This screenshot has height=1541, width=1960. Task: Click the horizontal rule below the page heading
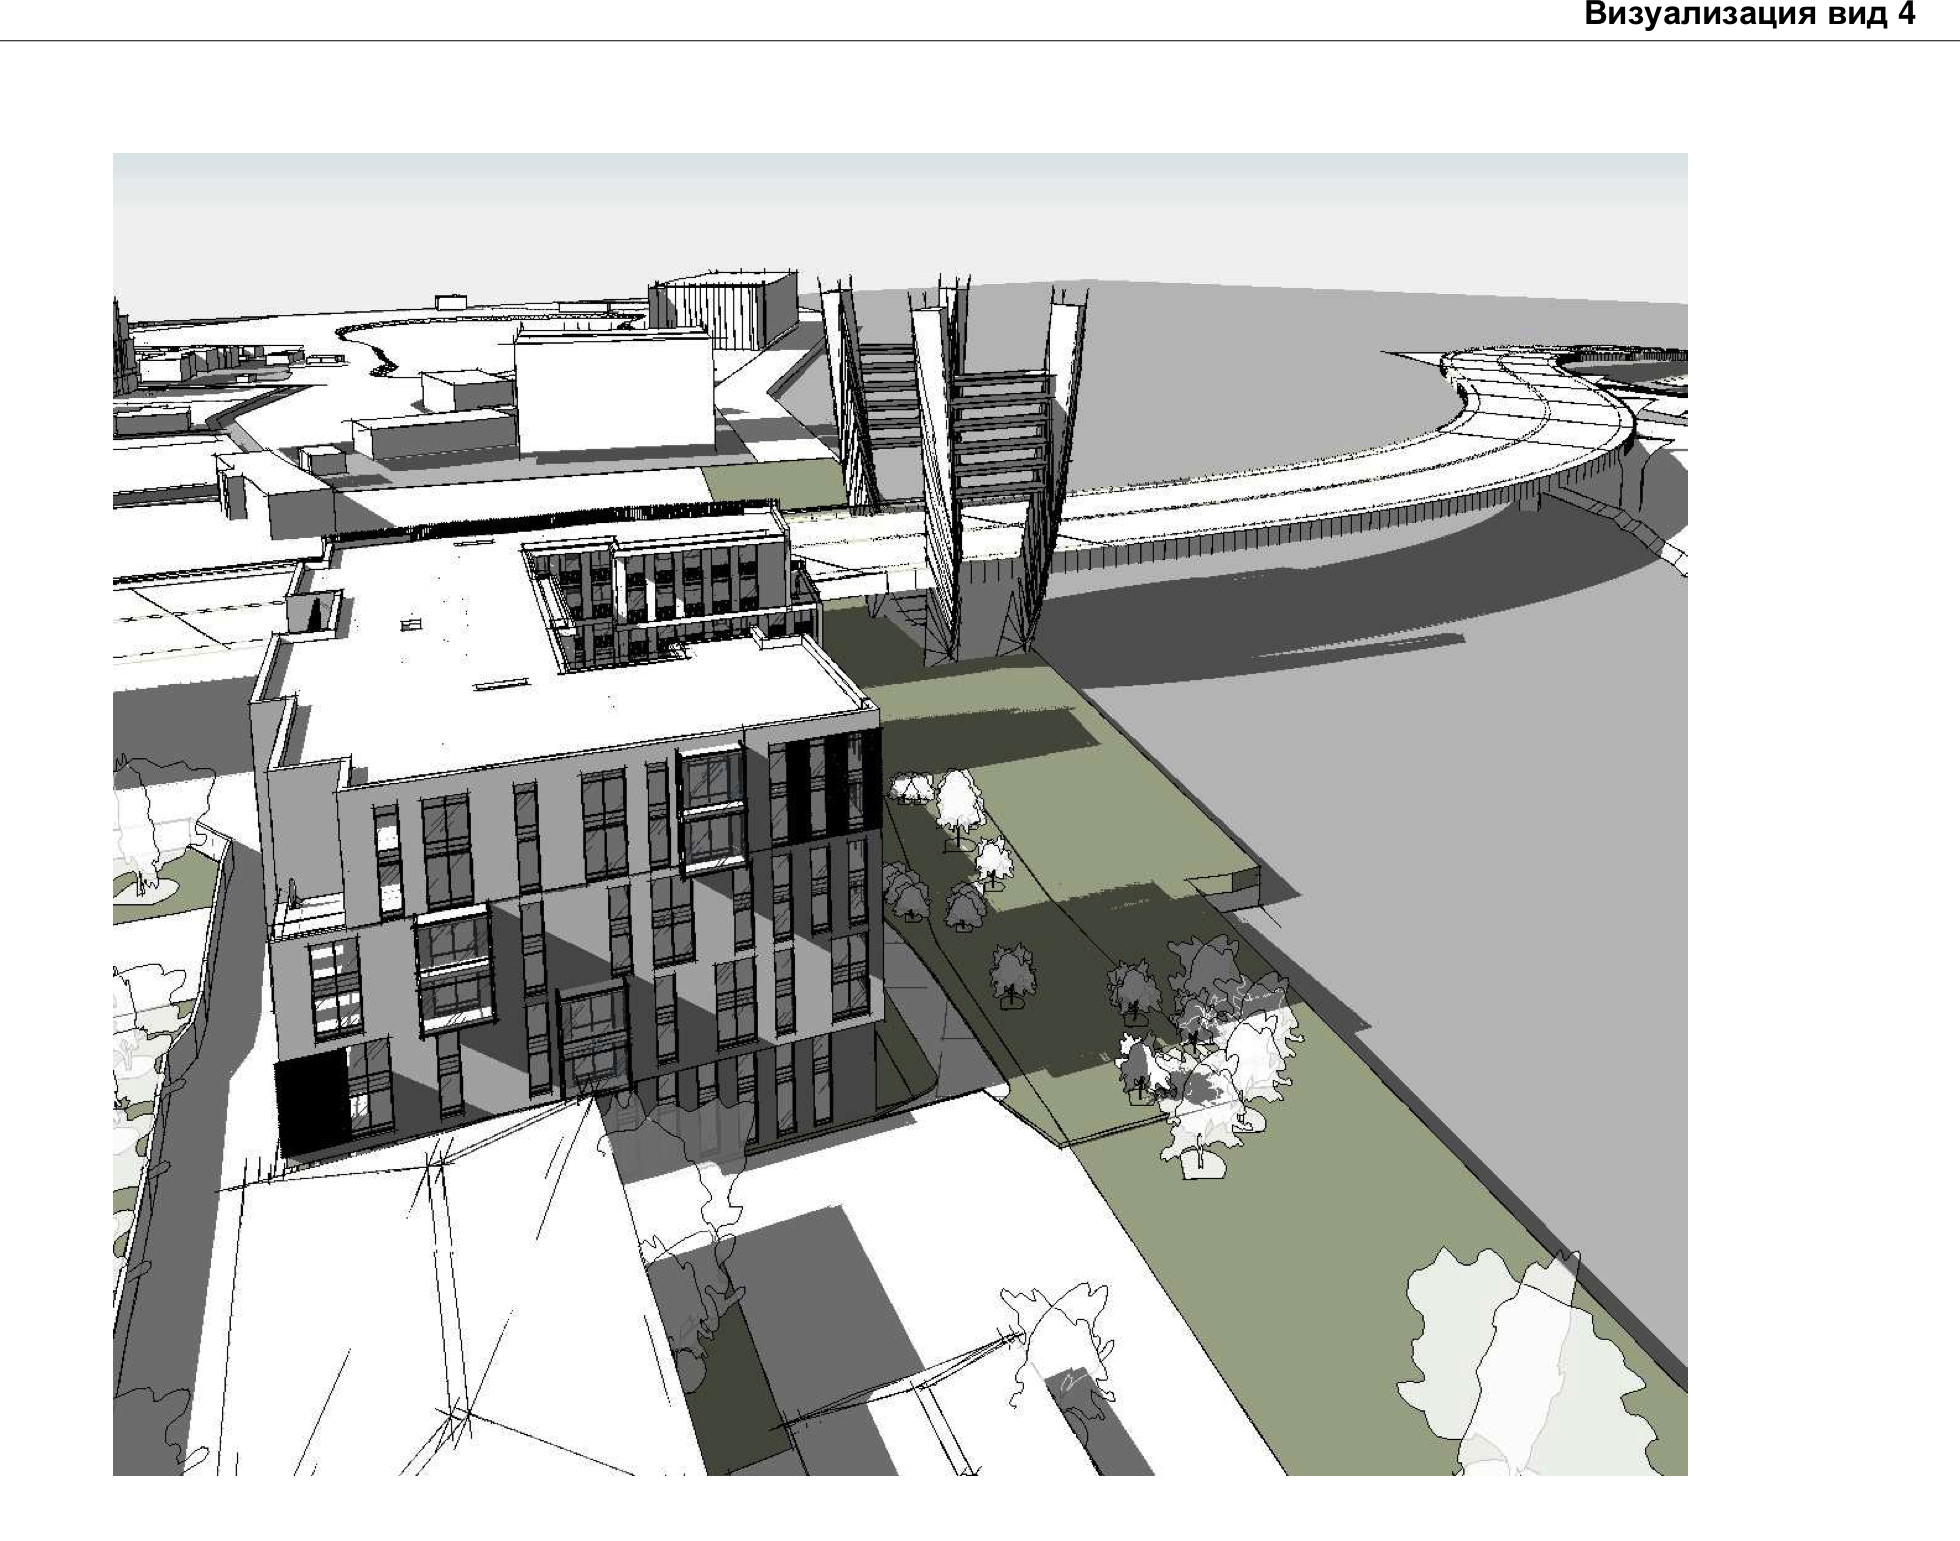click(x=980, y=40)
